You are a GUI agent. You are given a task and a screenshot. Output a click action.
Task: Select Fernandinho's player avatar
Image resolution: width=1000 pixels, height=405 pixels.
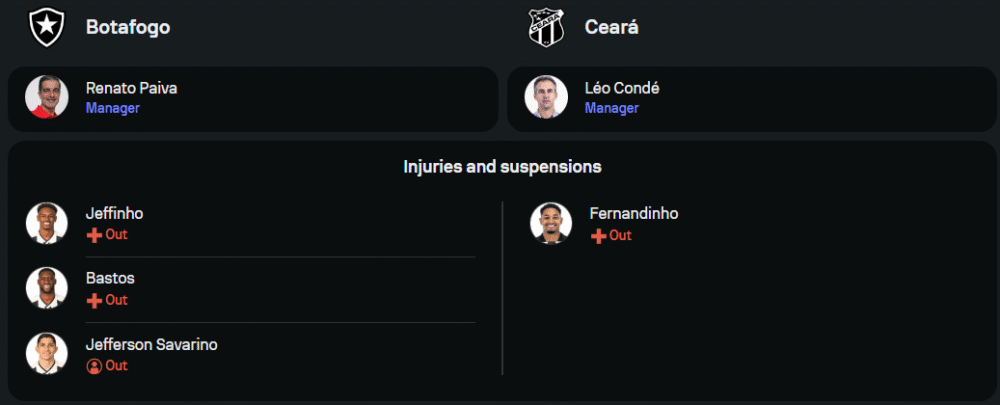pos(551,223)
